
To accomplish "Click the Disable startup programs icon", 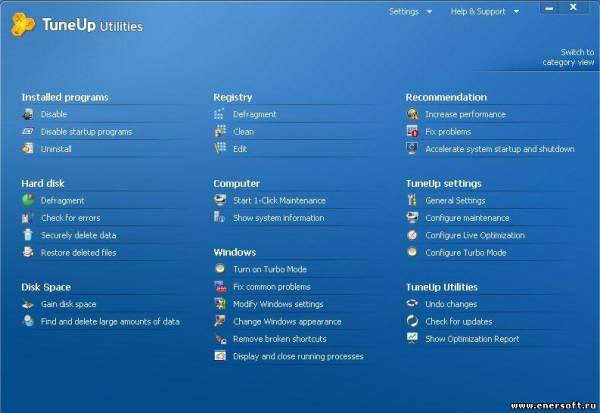I will click(x=28, y=131).
